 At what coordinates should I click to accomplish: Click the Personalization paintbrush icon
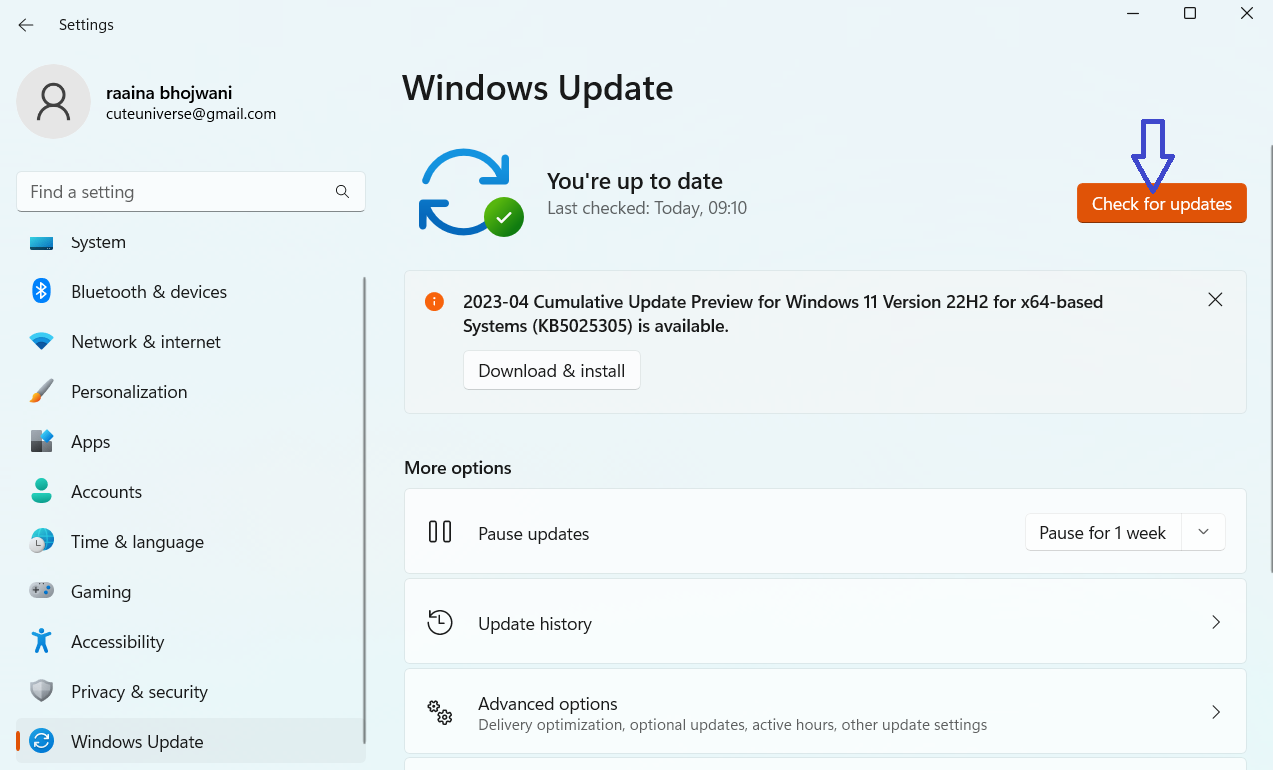41,391
